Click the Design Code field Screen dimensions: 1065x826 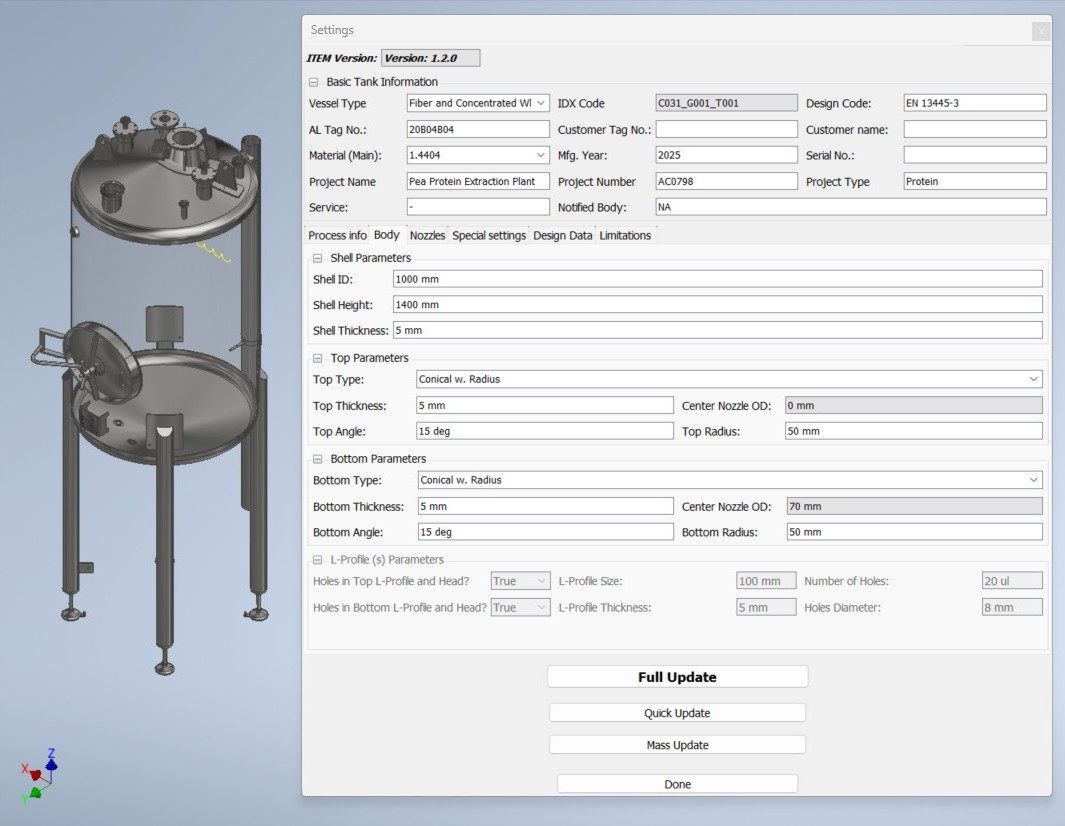click(975, 103)
